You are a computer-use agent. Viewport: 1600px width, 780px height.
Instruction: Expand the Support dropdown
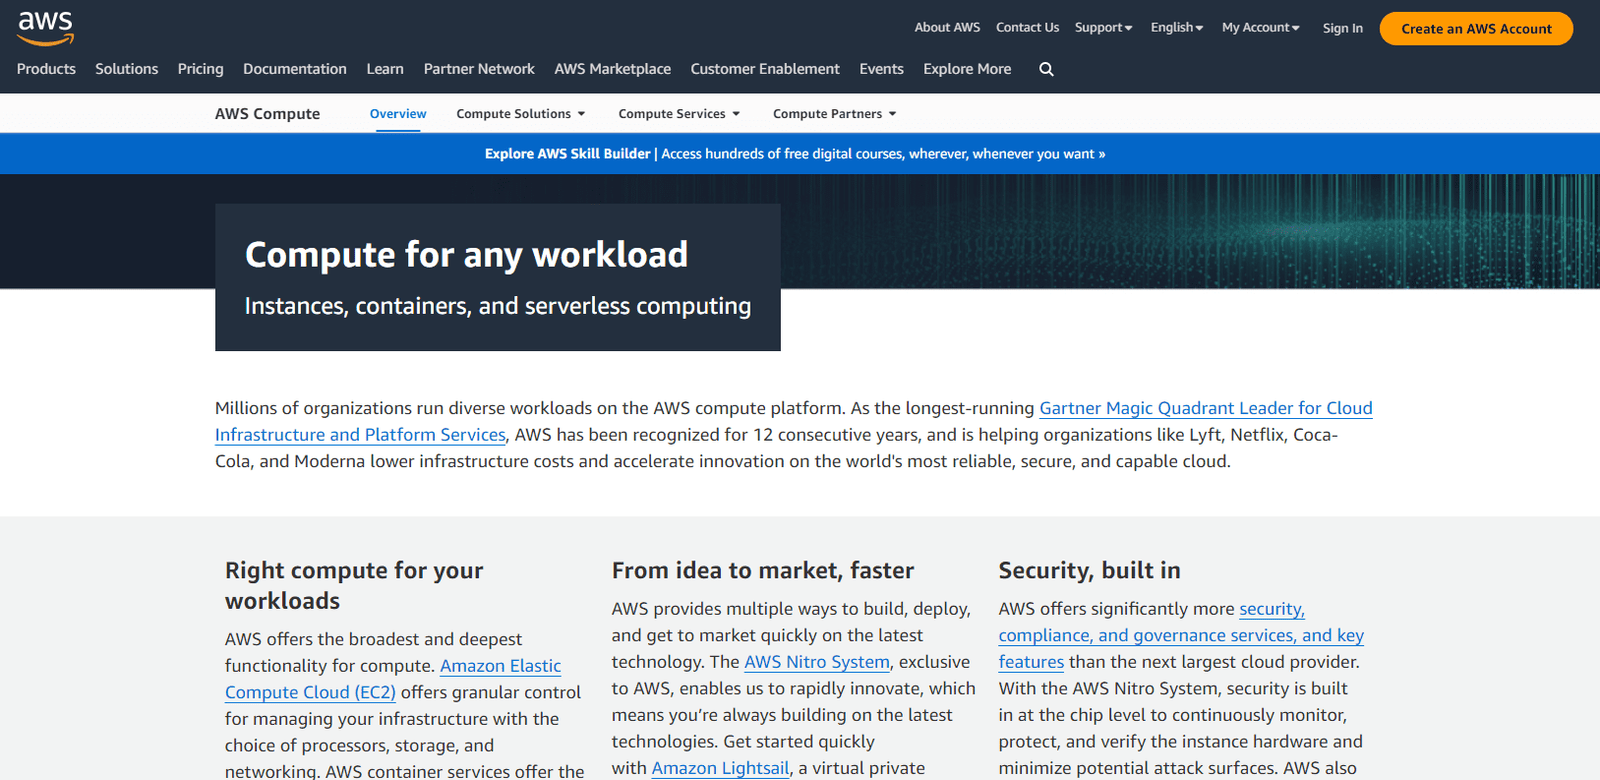tap(1103, 28)
